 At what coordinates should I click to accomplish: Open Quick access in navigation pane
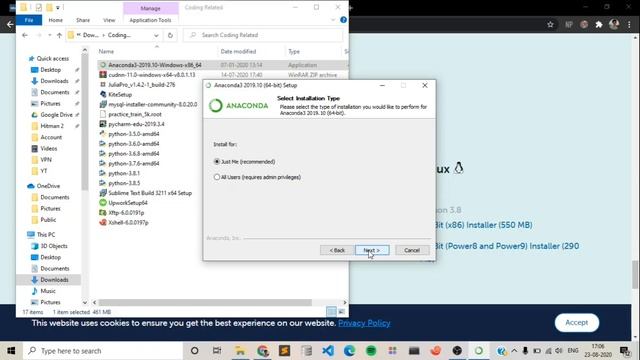coord(52,58)
